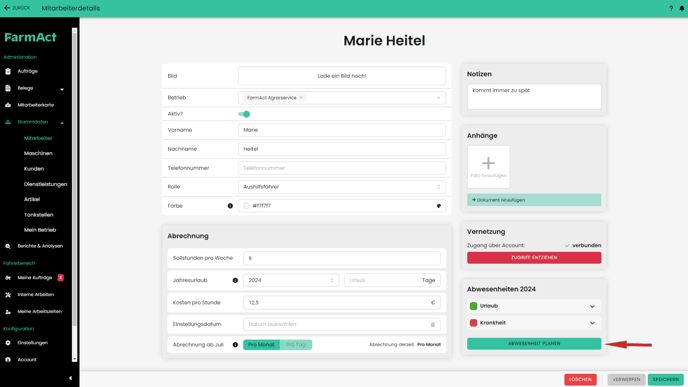Image resolution: width=688 pixels, height=387 pixels.
Task: Click the plus icon to add photo
Action: [488, 163]
